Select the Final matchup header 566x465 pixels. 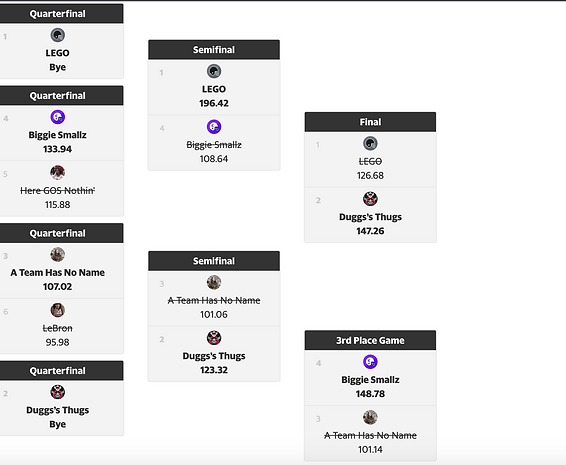(370, 122)
